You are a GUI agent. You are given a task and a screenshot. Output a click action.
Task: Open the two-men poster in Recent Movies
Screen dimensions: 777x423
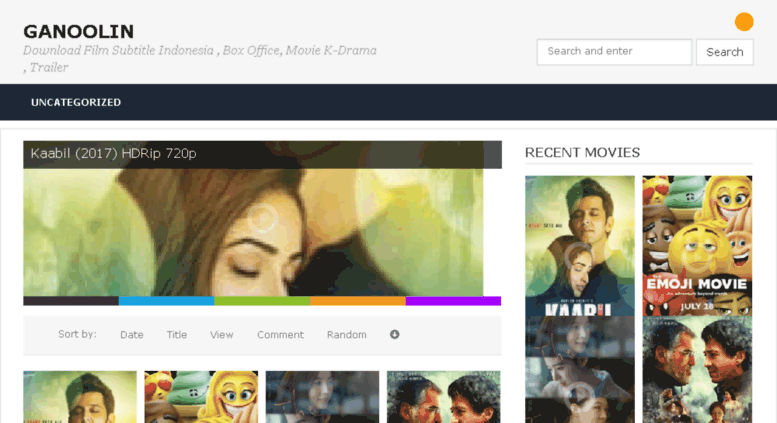click(x=697, y=370)
